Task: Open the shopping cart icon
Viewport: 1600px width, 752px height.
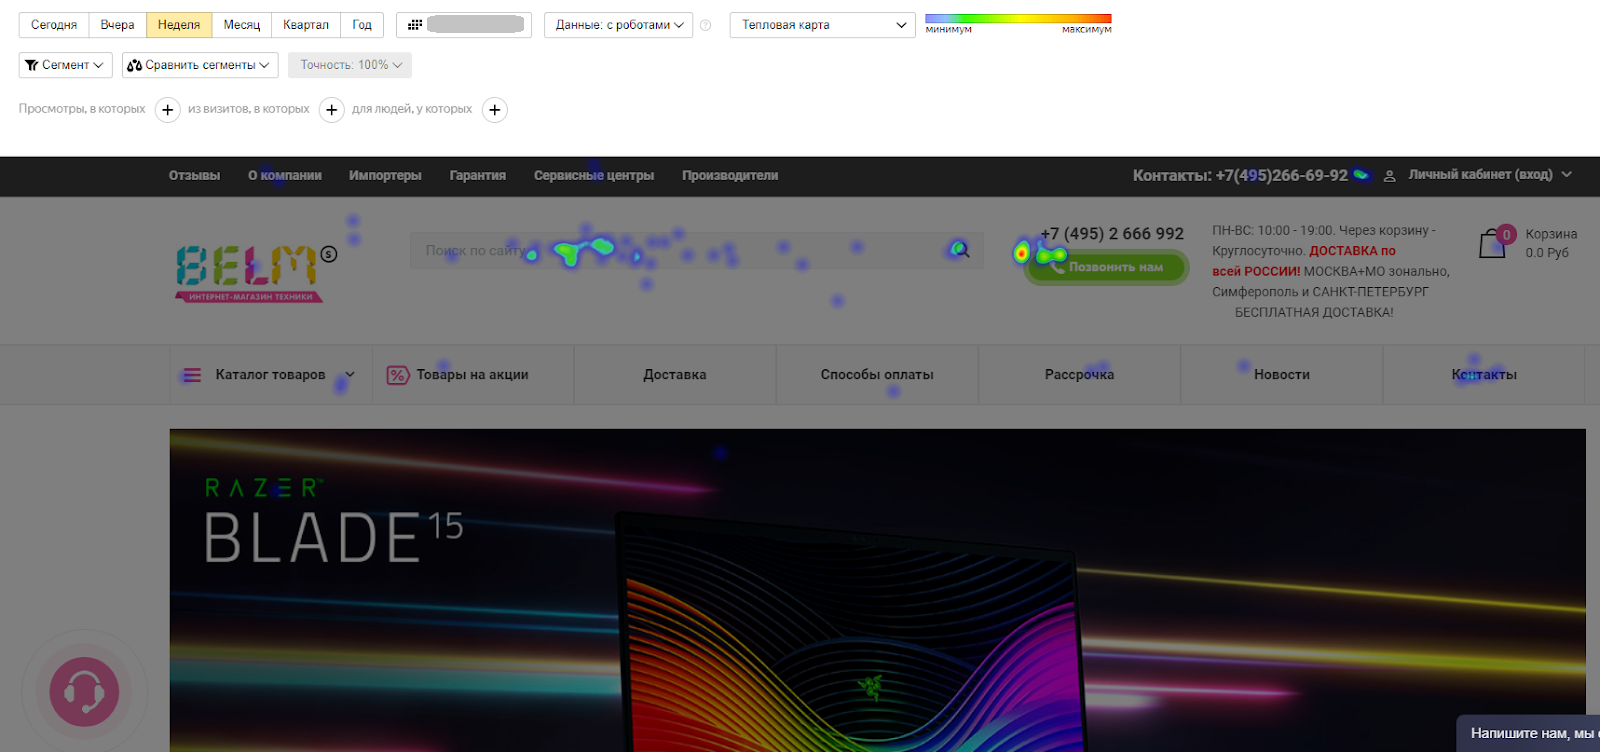Action: [1493, 243]
